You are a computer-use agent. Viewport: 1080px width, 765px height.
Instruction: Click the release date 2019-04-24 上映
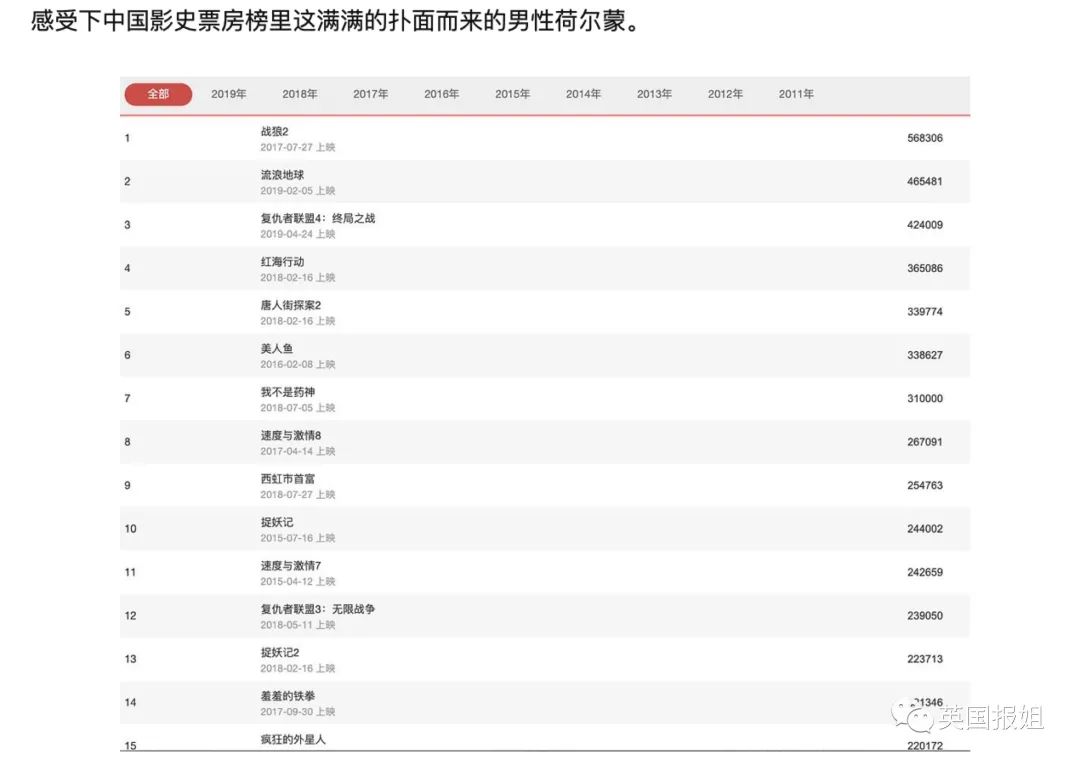[x=298, y=234]
